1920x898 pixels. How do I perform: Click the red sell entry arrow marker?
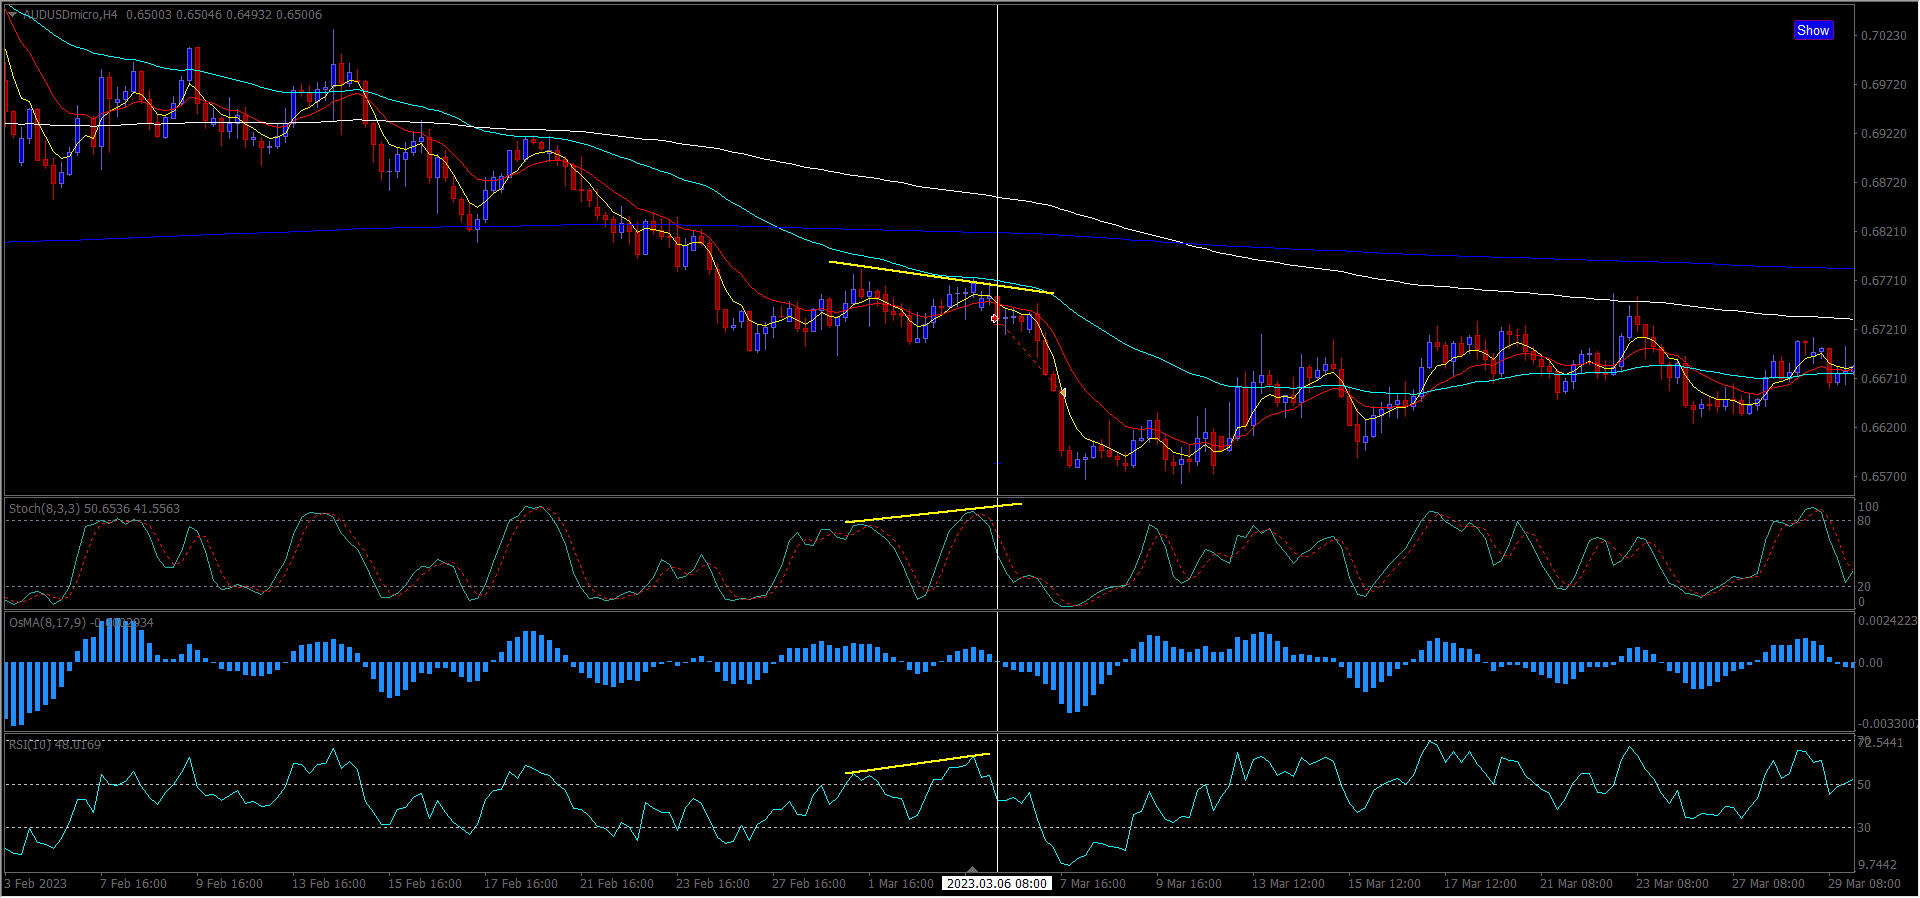994,319
